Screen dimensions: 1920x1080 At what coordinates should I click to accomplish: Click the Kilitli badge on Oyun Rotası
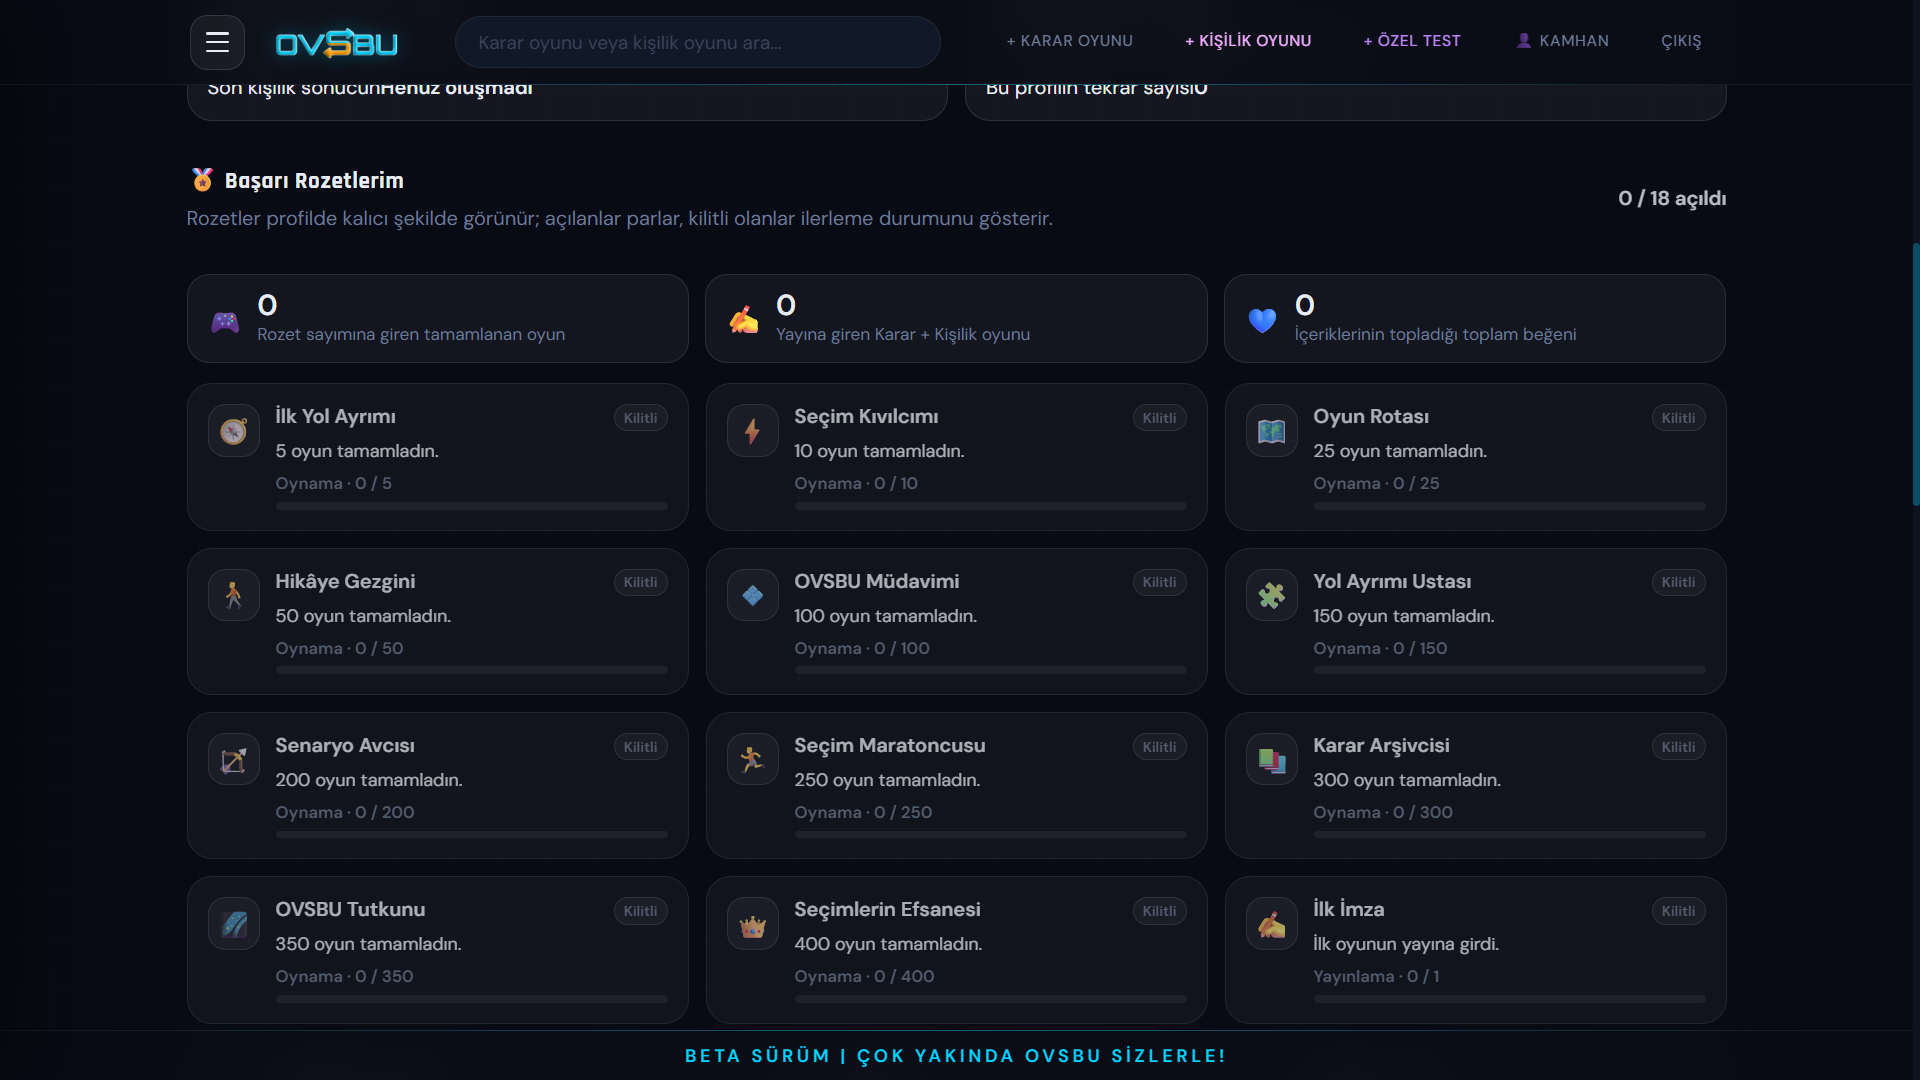1679,418
